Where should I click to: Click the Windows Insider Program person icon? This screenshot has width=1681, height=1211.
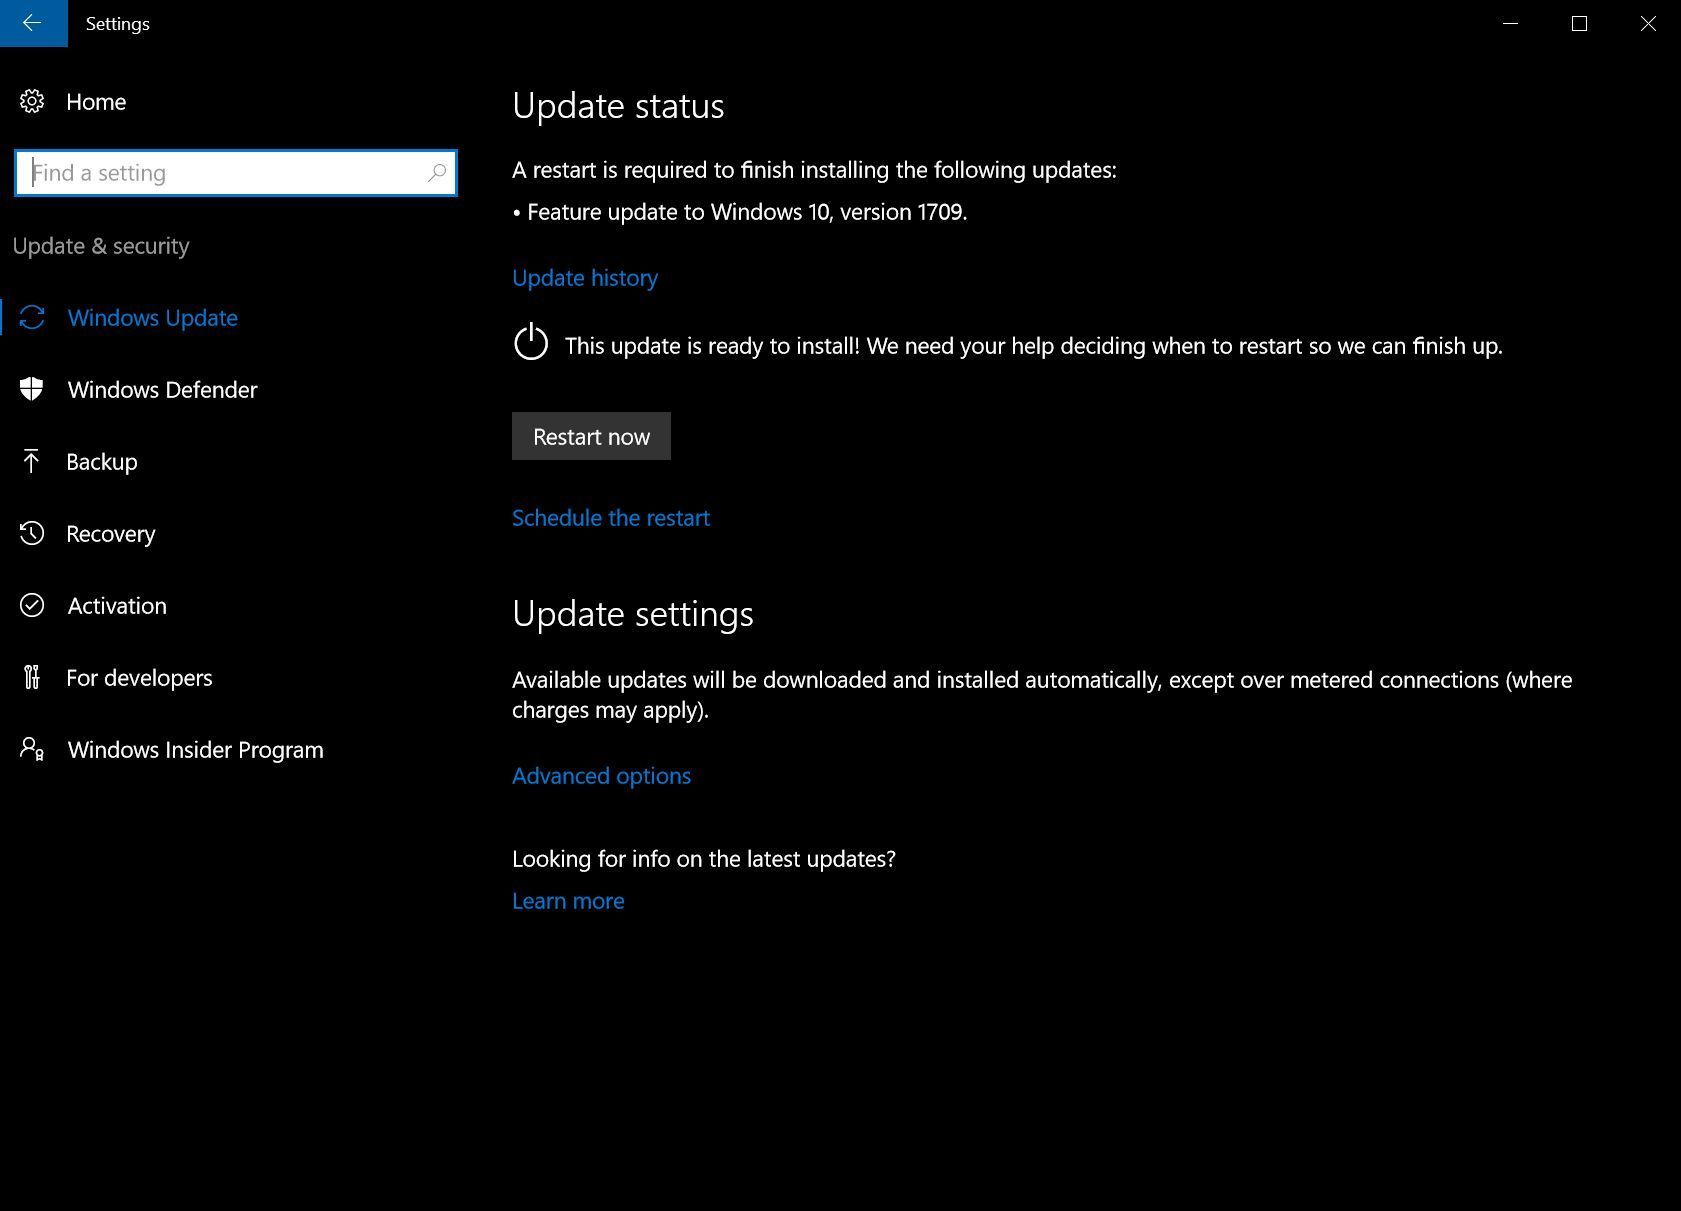point(32,749)
